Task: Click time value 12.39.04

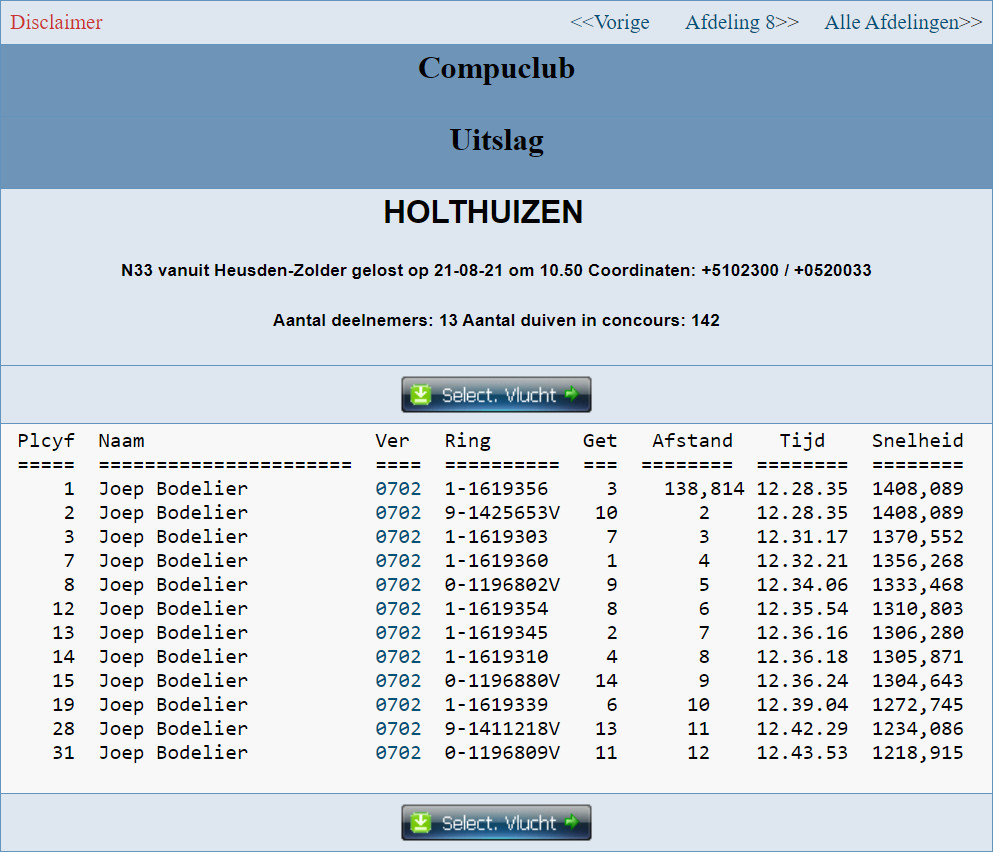Action: pyautogui.click(x=802, y=706)
